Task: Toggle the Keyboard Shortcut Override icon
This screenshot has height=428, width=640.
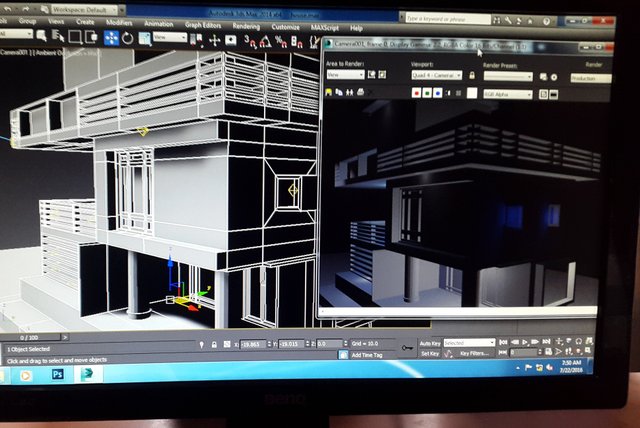Action: coord(231,40)
